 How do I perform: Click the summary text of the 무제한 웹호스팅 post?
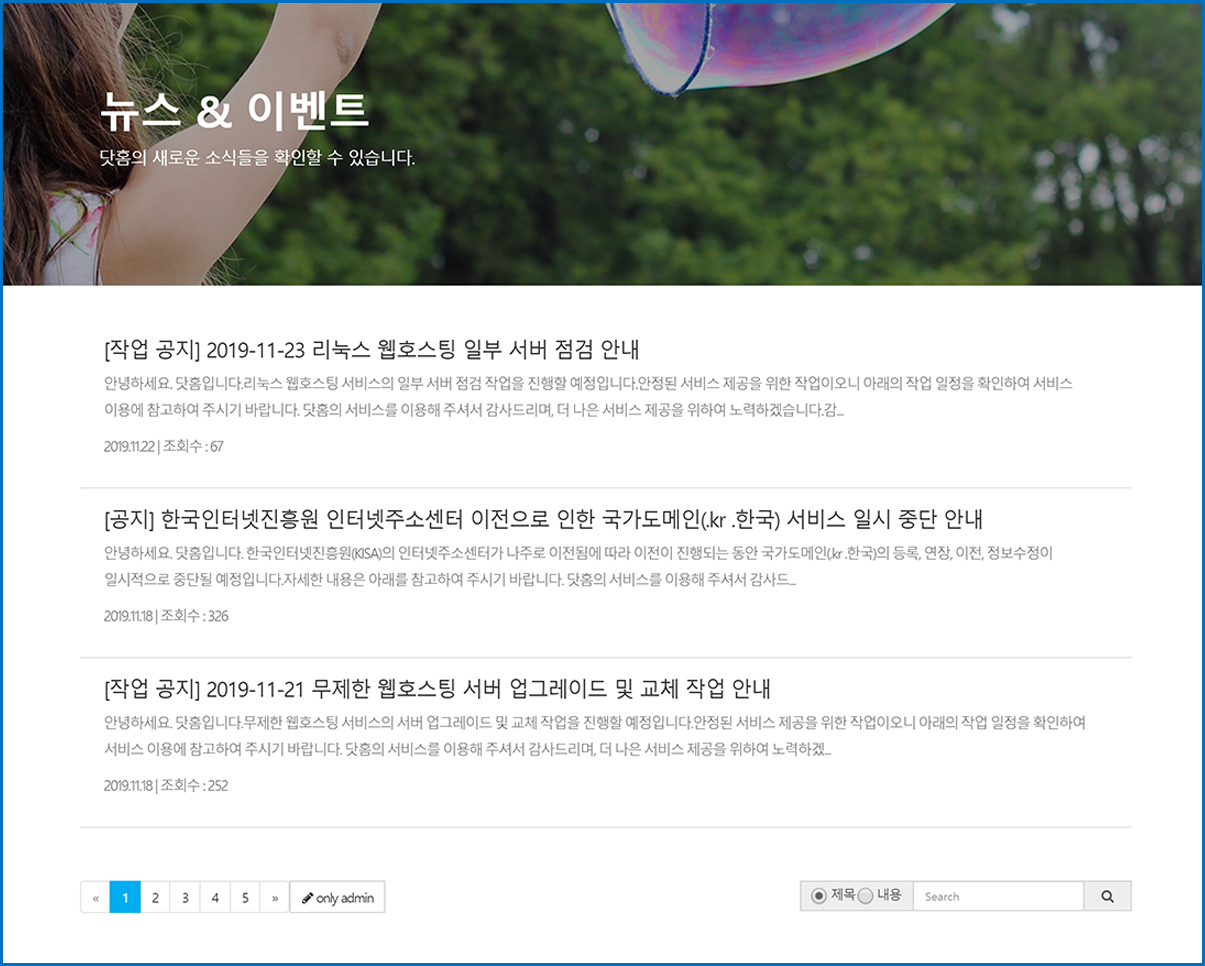pyautogui.click(x=595, y=736)
